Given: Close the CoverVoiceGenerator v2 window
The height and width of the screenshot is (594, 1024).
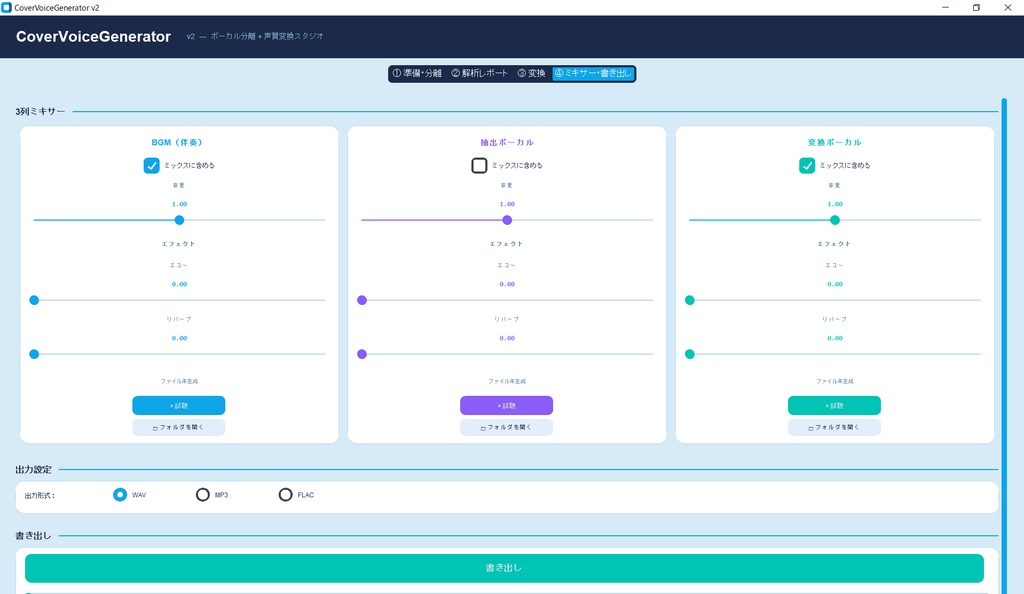Looking at the screenshot, I should [x=1008, y=7].
